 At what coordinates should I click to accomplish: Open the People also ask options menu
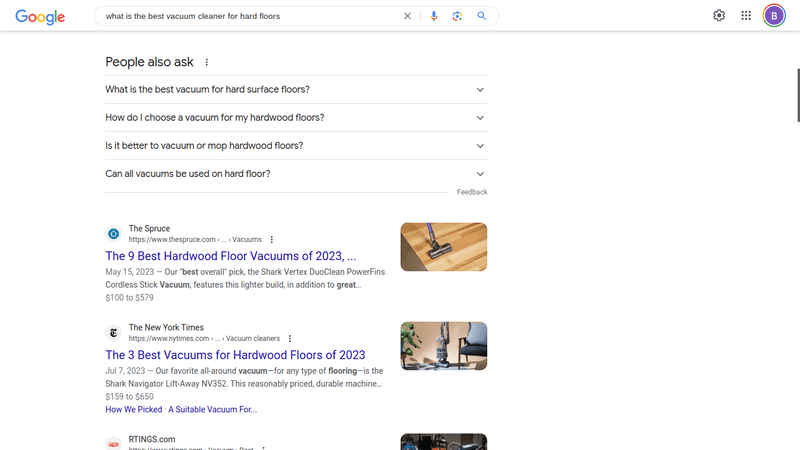coord(207,62)
